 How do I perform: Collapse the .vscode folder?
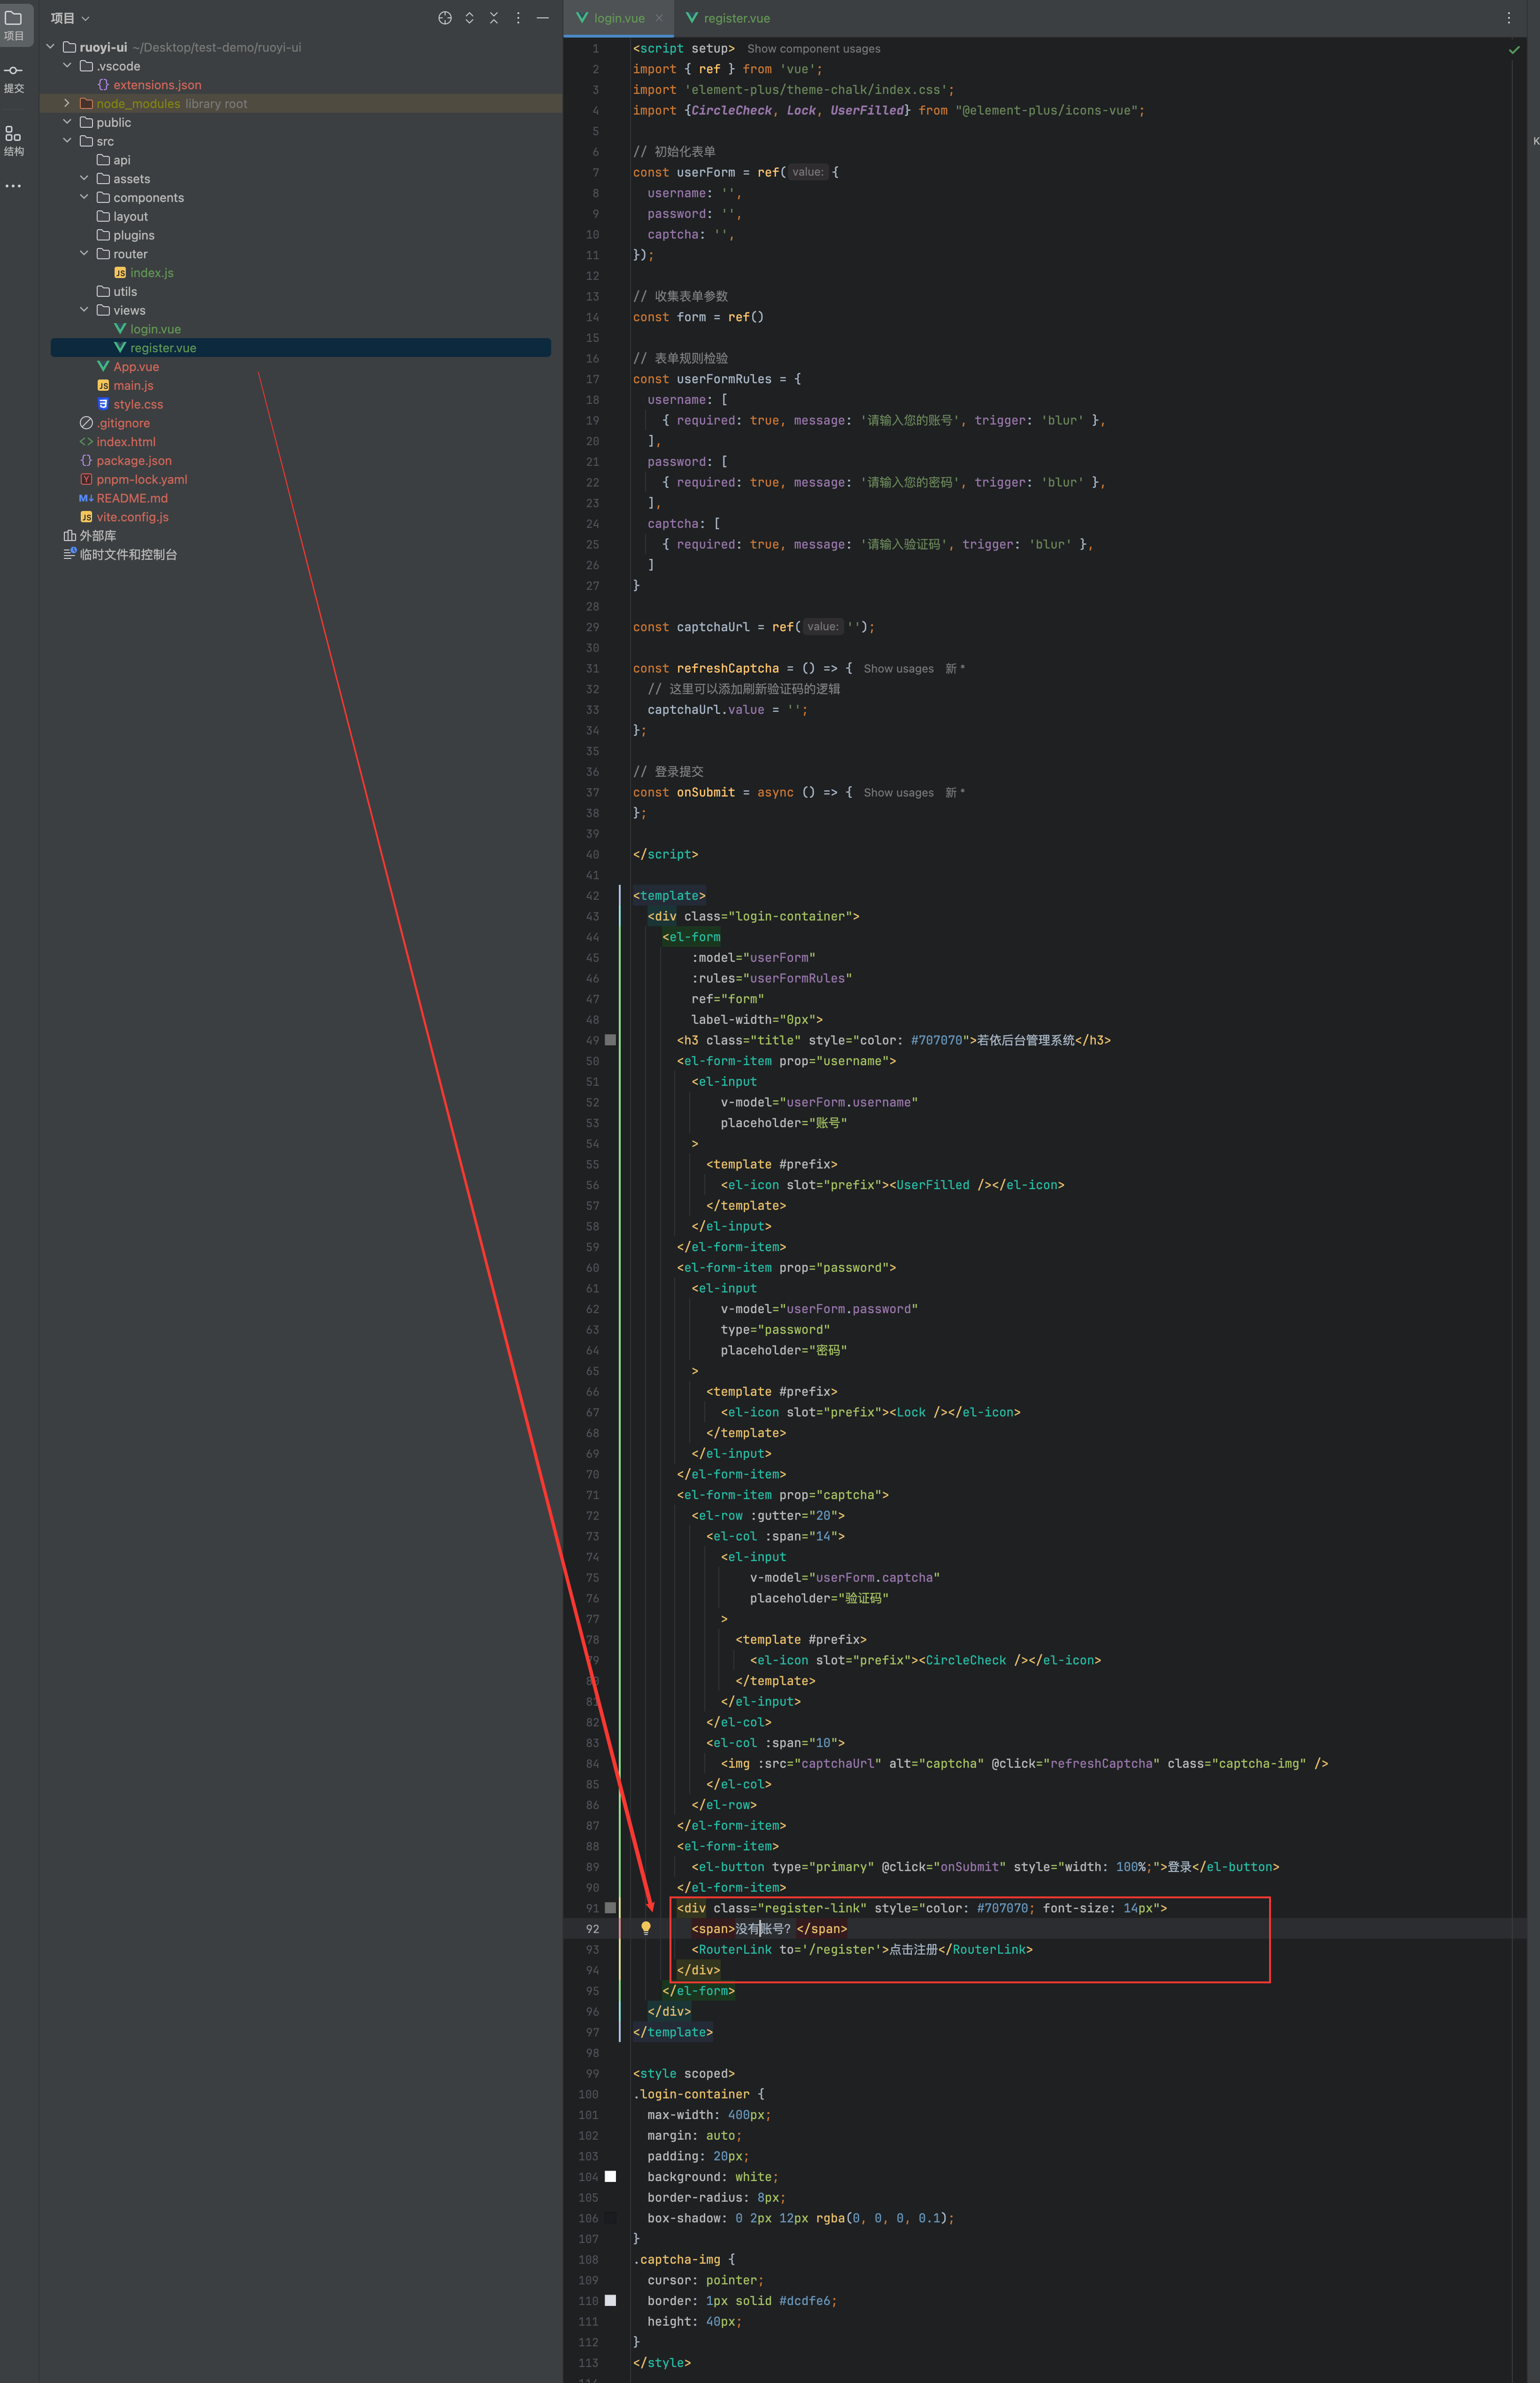67,66
